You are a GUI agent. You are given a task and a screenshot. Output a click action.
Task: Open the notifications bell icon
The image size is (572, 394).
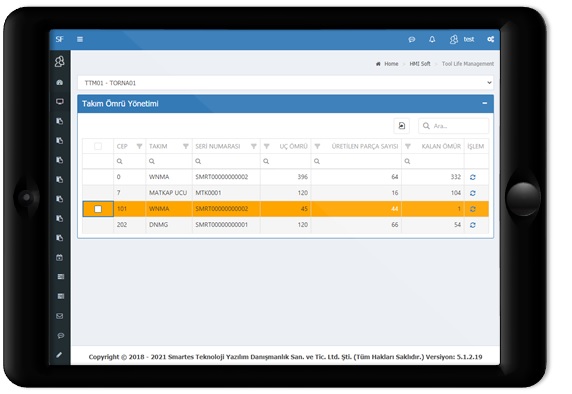[x=432, y=39]
